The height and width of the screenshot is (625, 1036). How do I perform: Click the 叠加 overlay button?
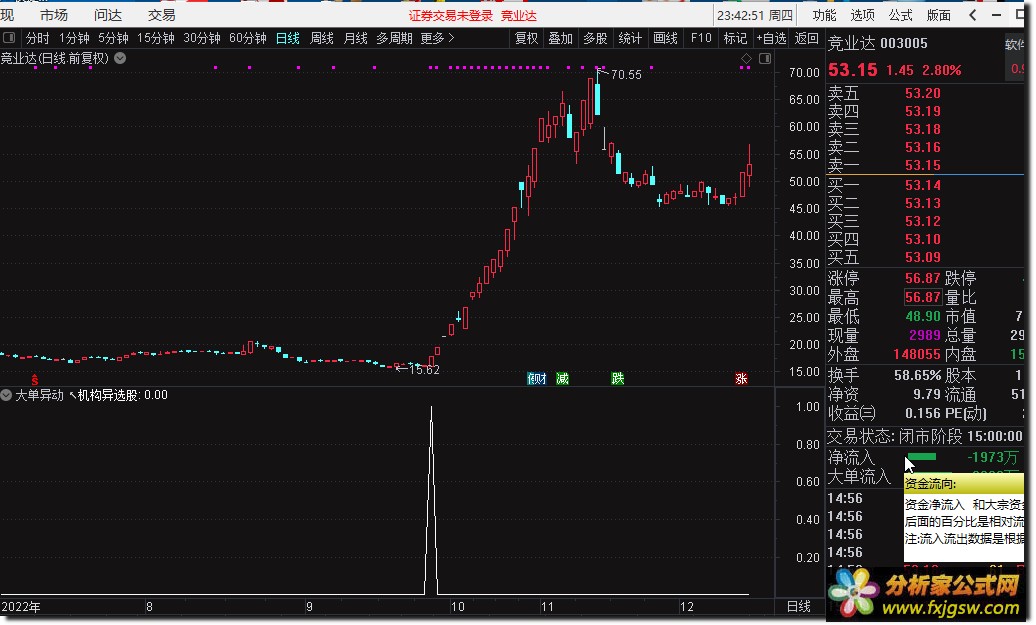click(x=560, y=38)
